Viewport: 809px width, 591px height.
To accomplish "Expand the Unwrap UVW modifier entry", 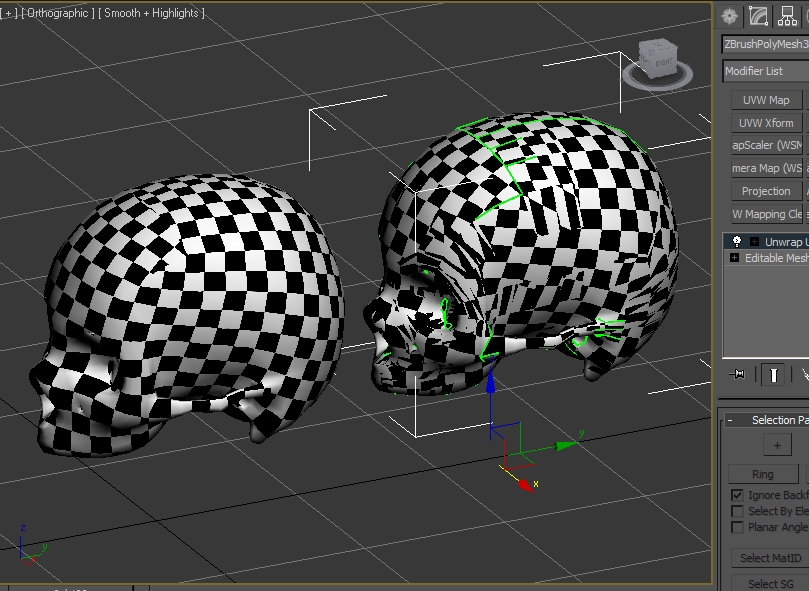I will [755, 242].
